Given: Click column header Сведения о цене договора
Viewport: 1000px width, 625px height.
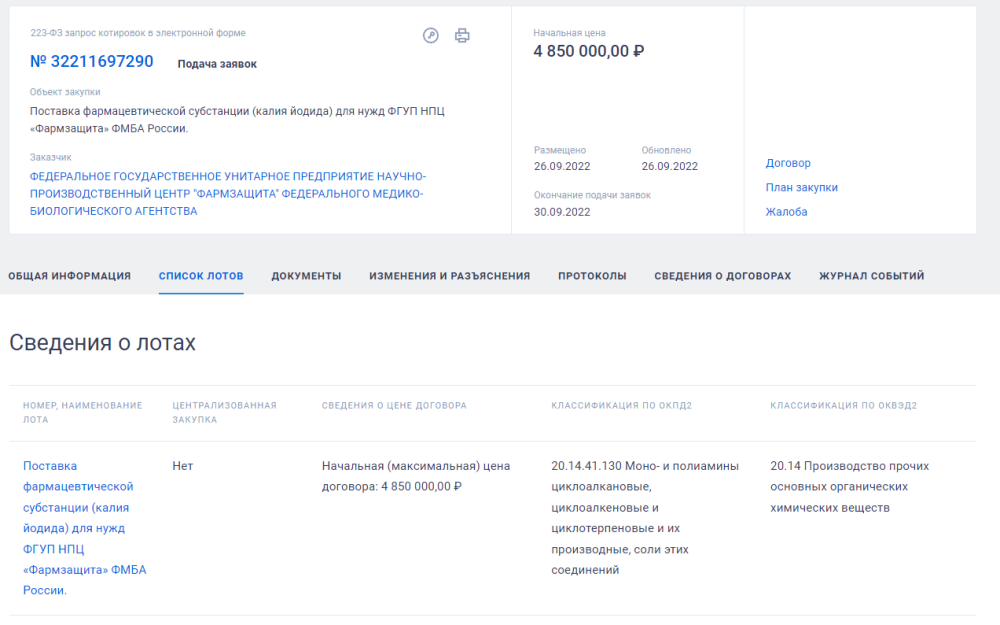Looking at the screenshot, I should point(394,406).
